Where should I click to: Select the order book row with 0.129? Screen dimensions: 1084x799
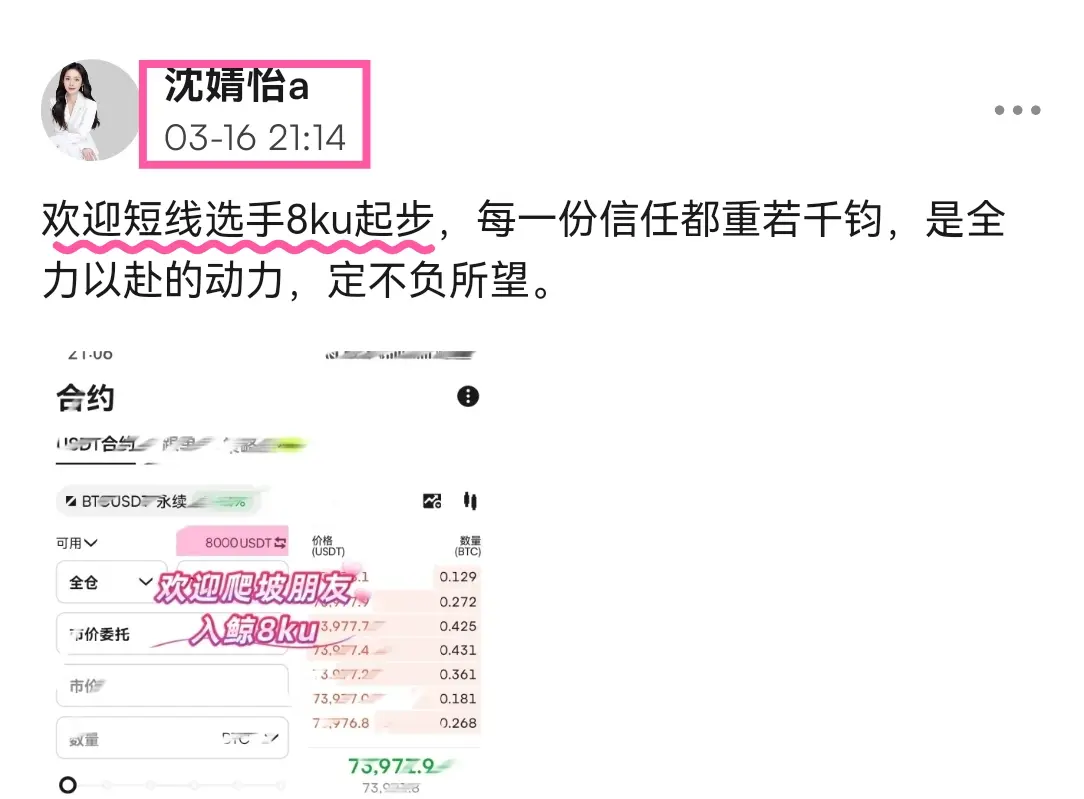pos(395,576)
